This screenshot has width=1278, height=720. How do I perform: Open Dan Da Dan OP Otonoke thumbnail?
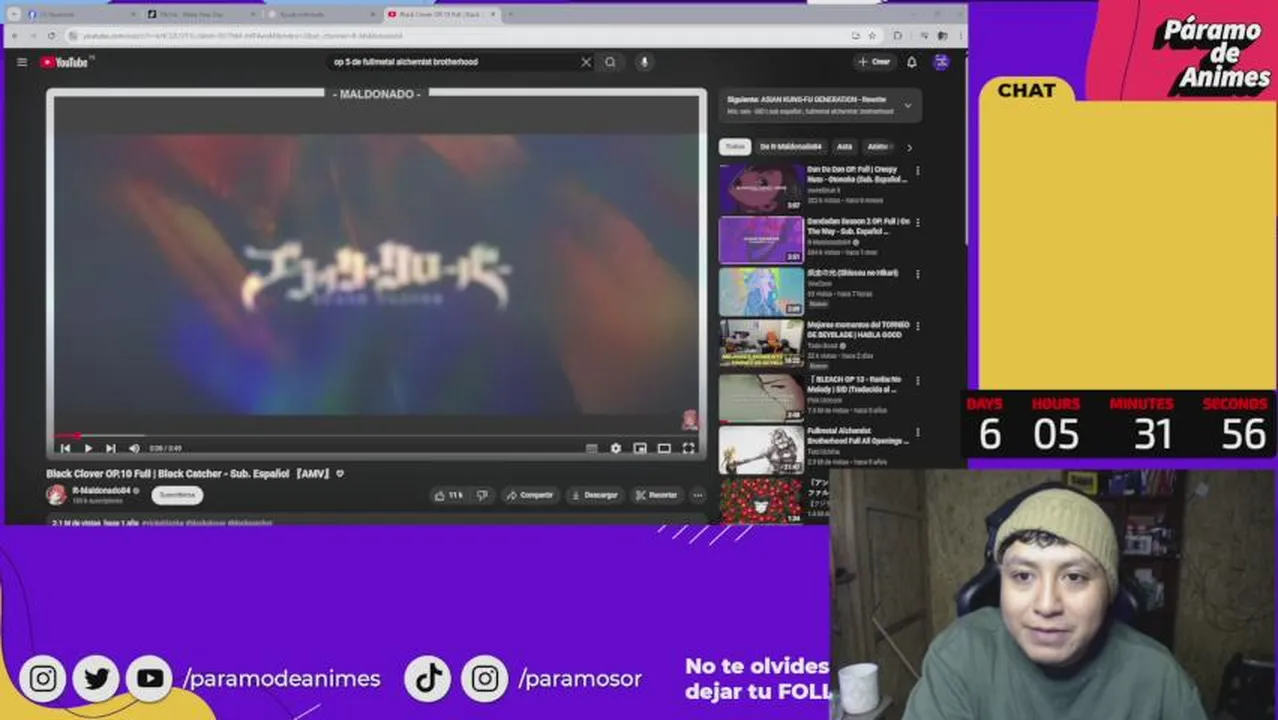pyautogui.click(x=761, y=189)
